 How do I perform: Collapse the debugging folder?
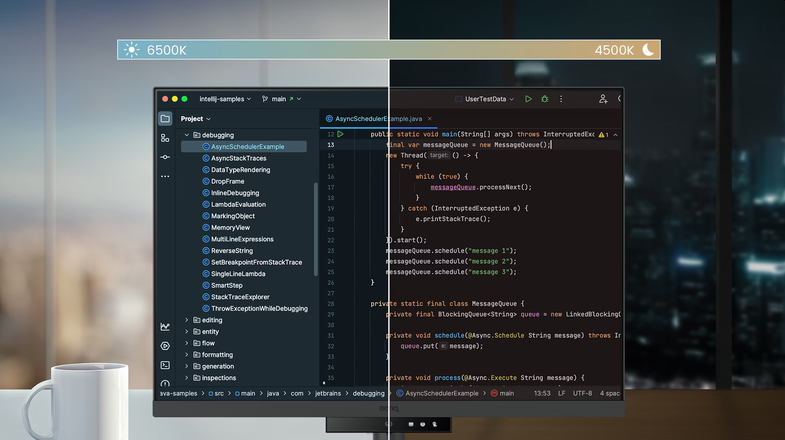pos(187,135)
